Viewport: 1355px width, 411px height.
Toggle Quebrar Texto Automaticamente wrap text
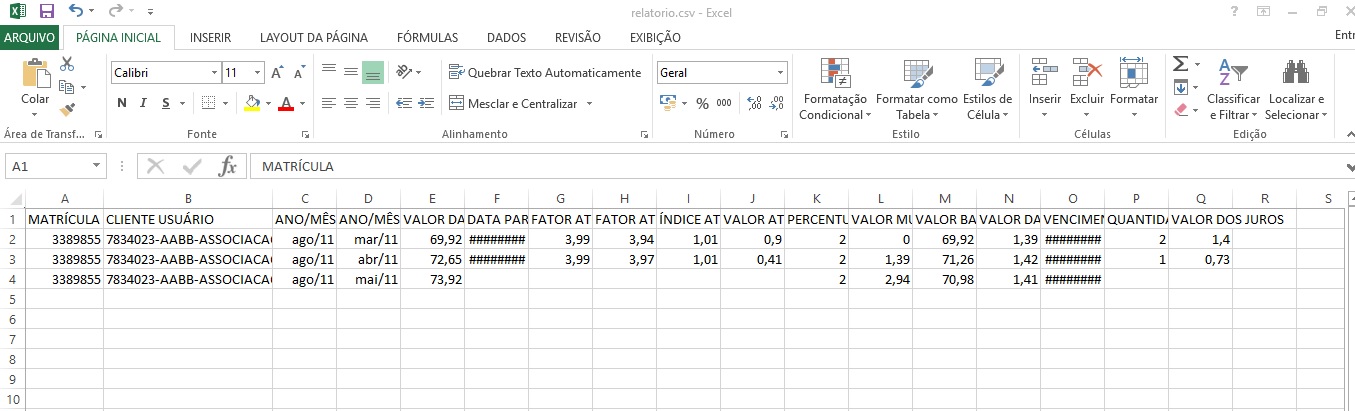pos(545,73)
